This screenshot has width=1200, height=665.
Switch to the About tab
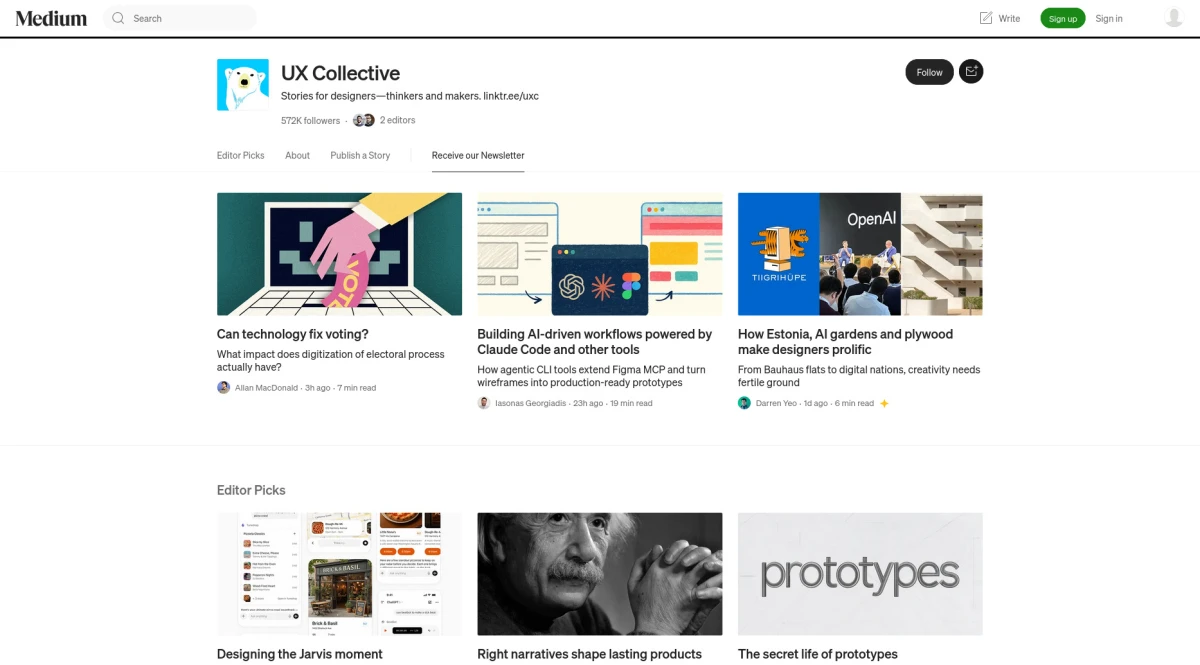click(297, 155)
